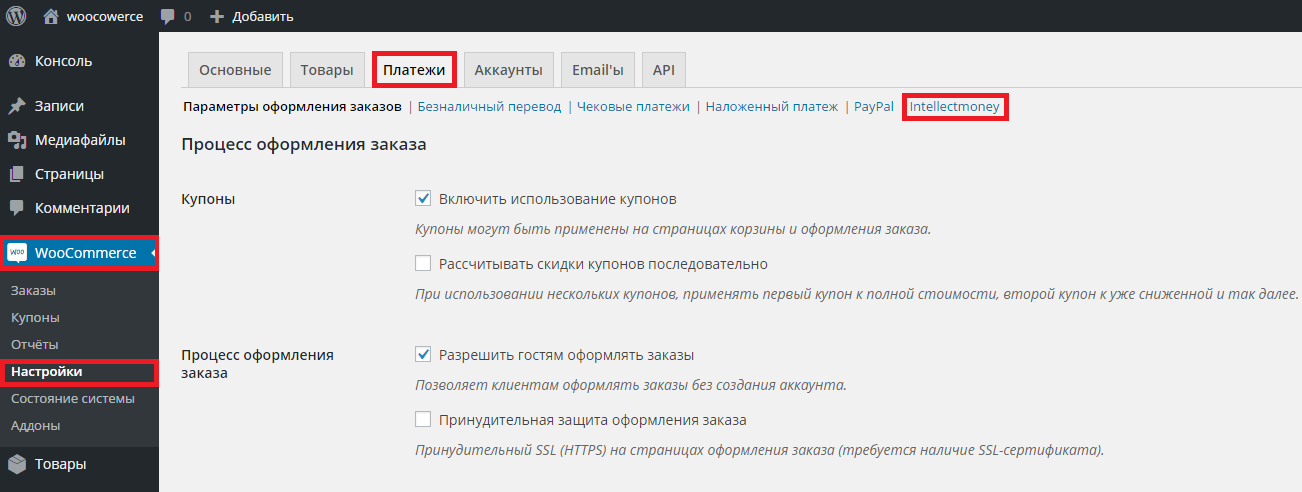Switch to the Товары settings tab
This screenshot has width=1302, height=492.
click(x=326, y=70)
